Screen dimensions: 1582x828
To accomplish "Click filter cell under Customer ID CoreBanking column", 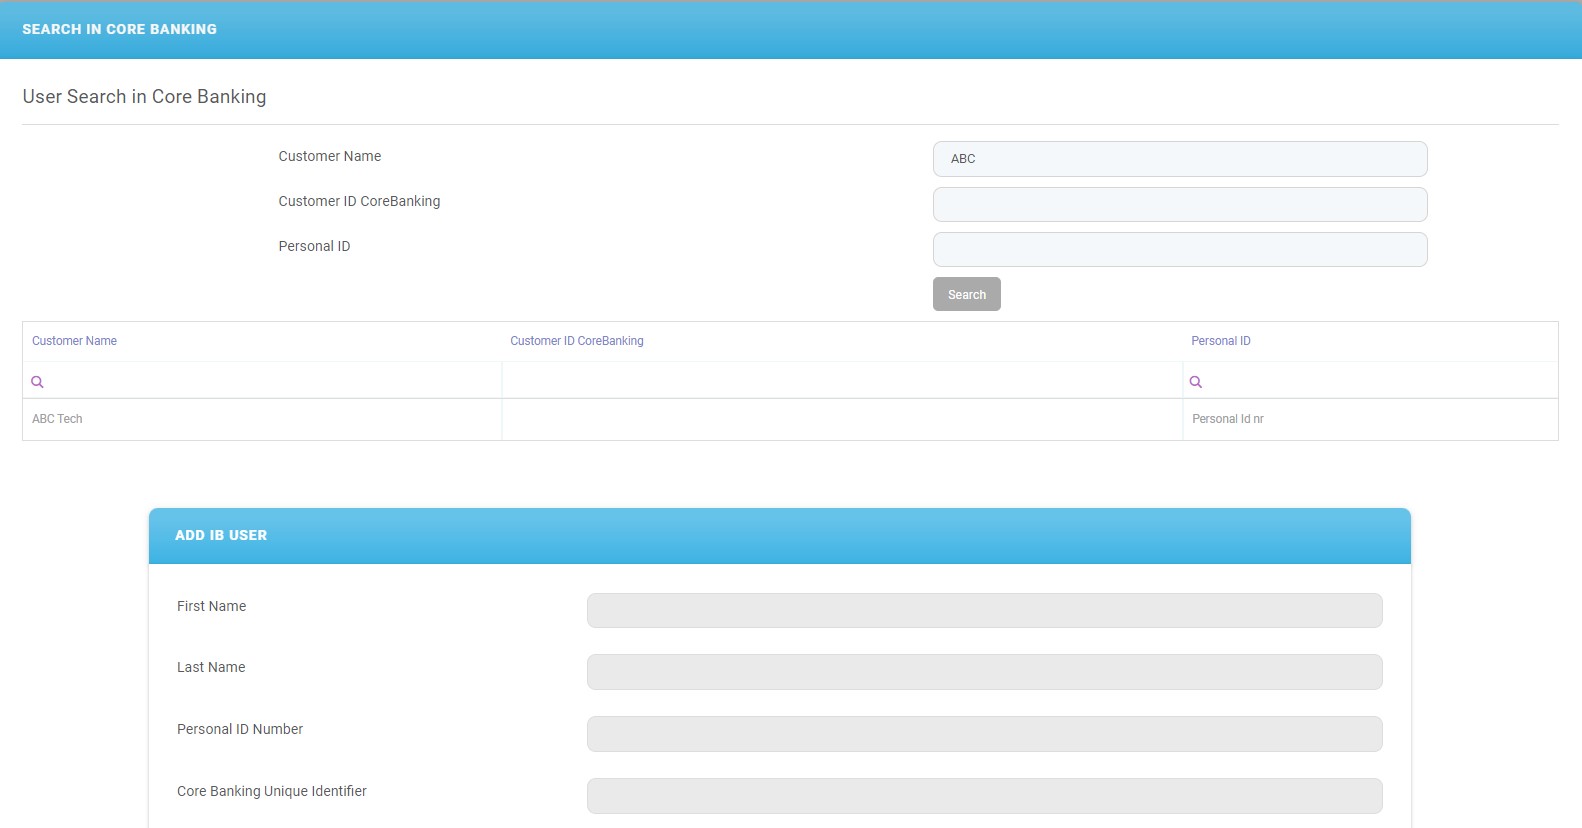I will (x=841, y=381).
